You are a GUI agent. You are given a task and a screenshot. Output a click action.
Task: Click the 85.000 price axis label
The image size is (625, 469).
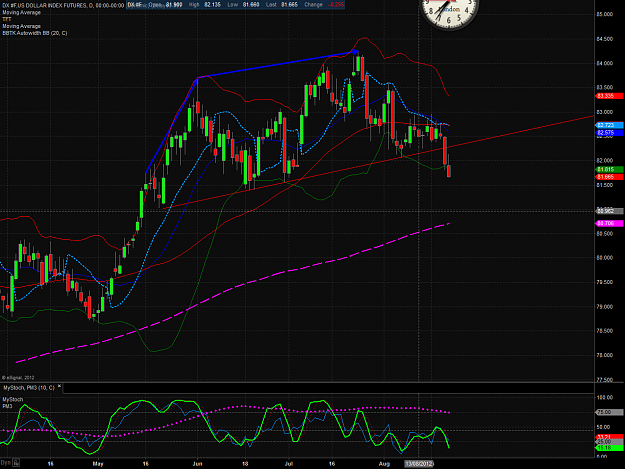click(605, 14)
